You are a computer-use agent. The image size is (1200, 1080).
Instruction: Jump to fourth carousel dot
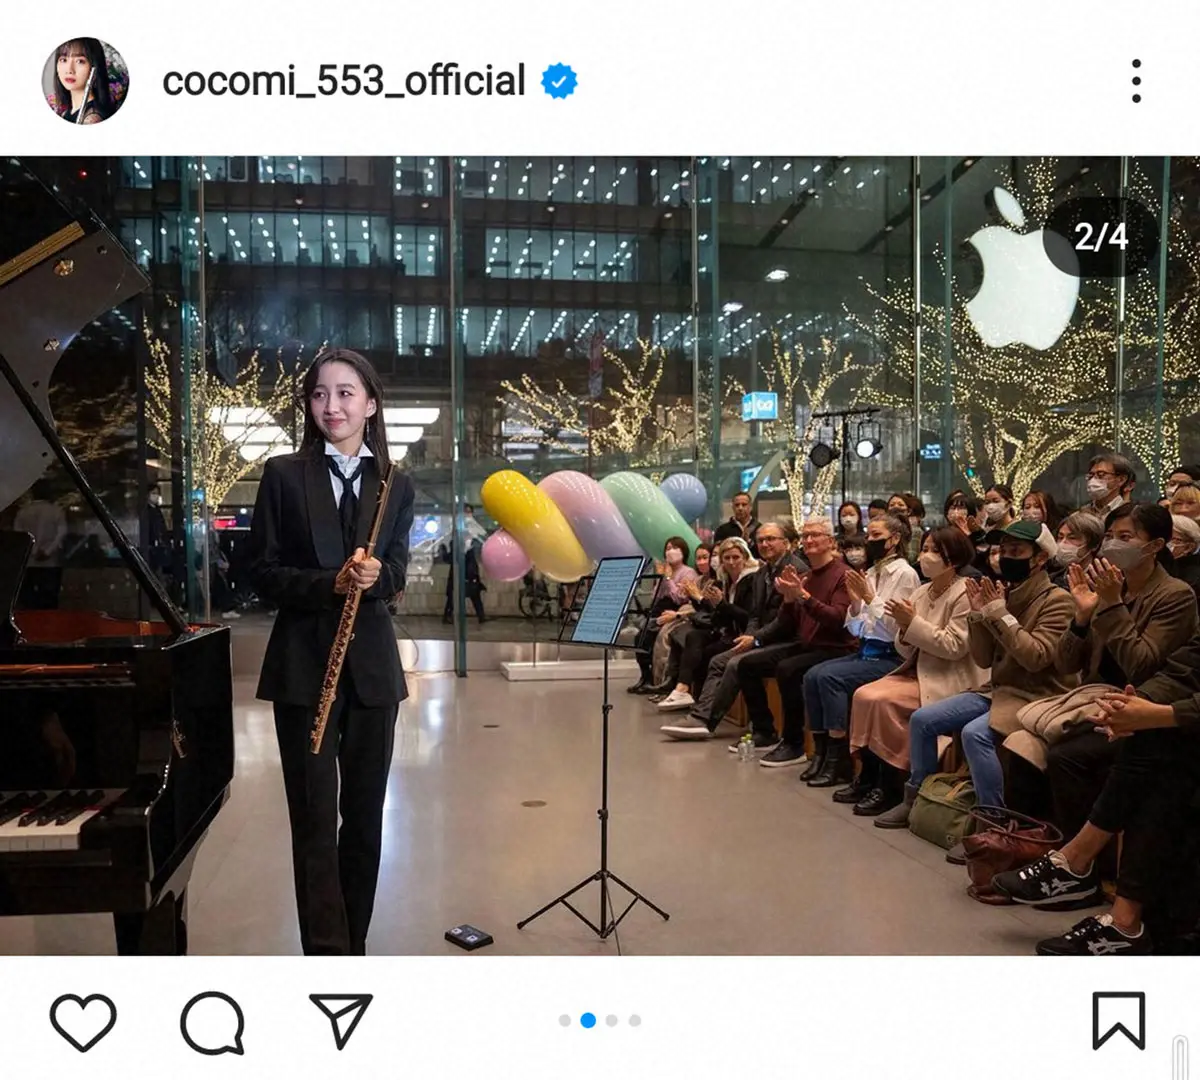635,1021
